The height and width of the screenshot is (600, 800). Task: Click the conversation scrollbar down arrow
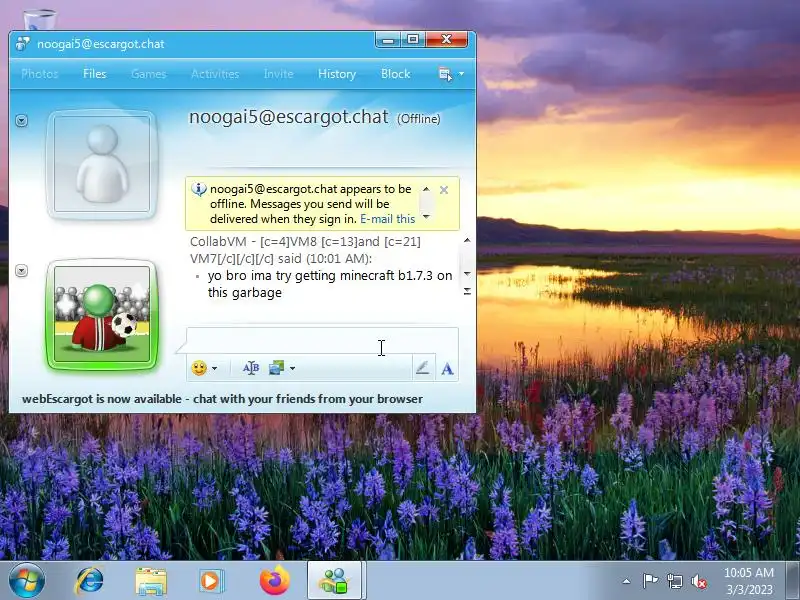pyautogui.click(x=467, y=274)
